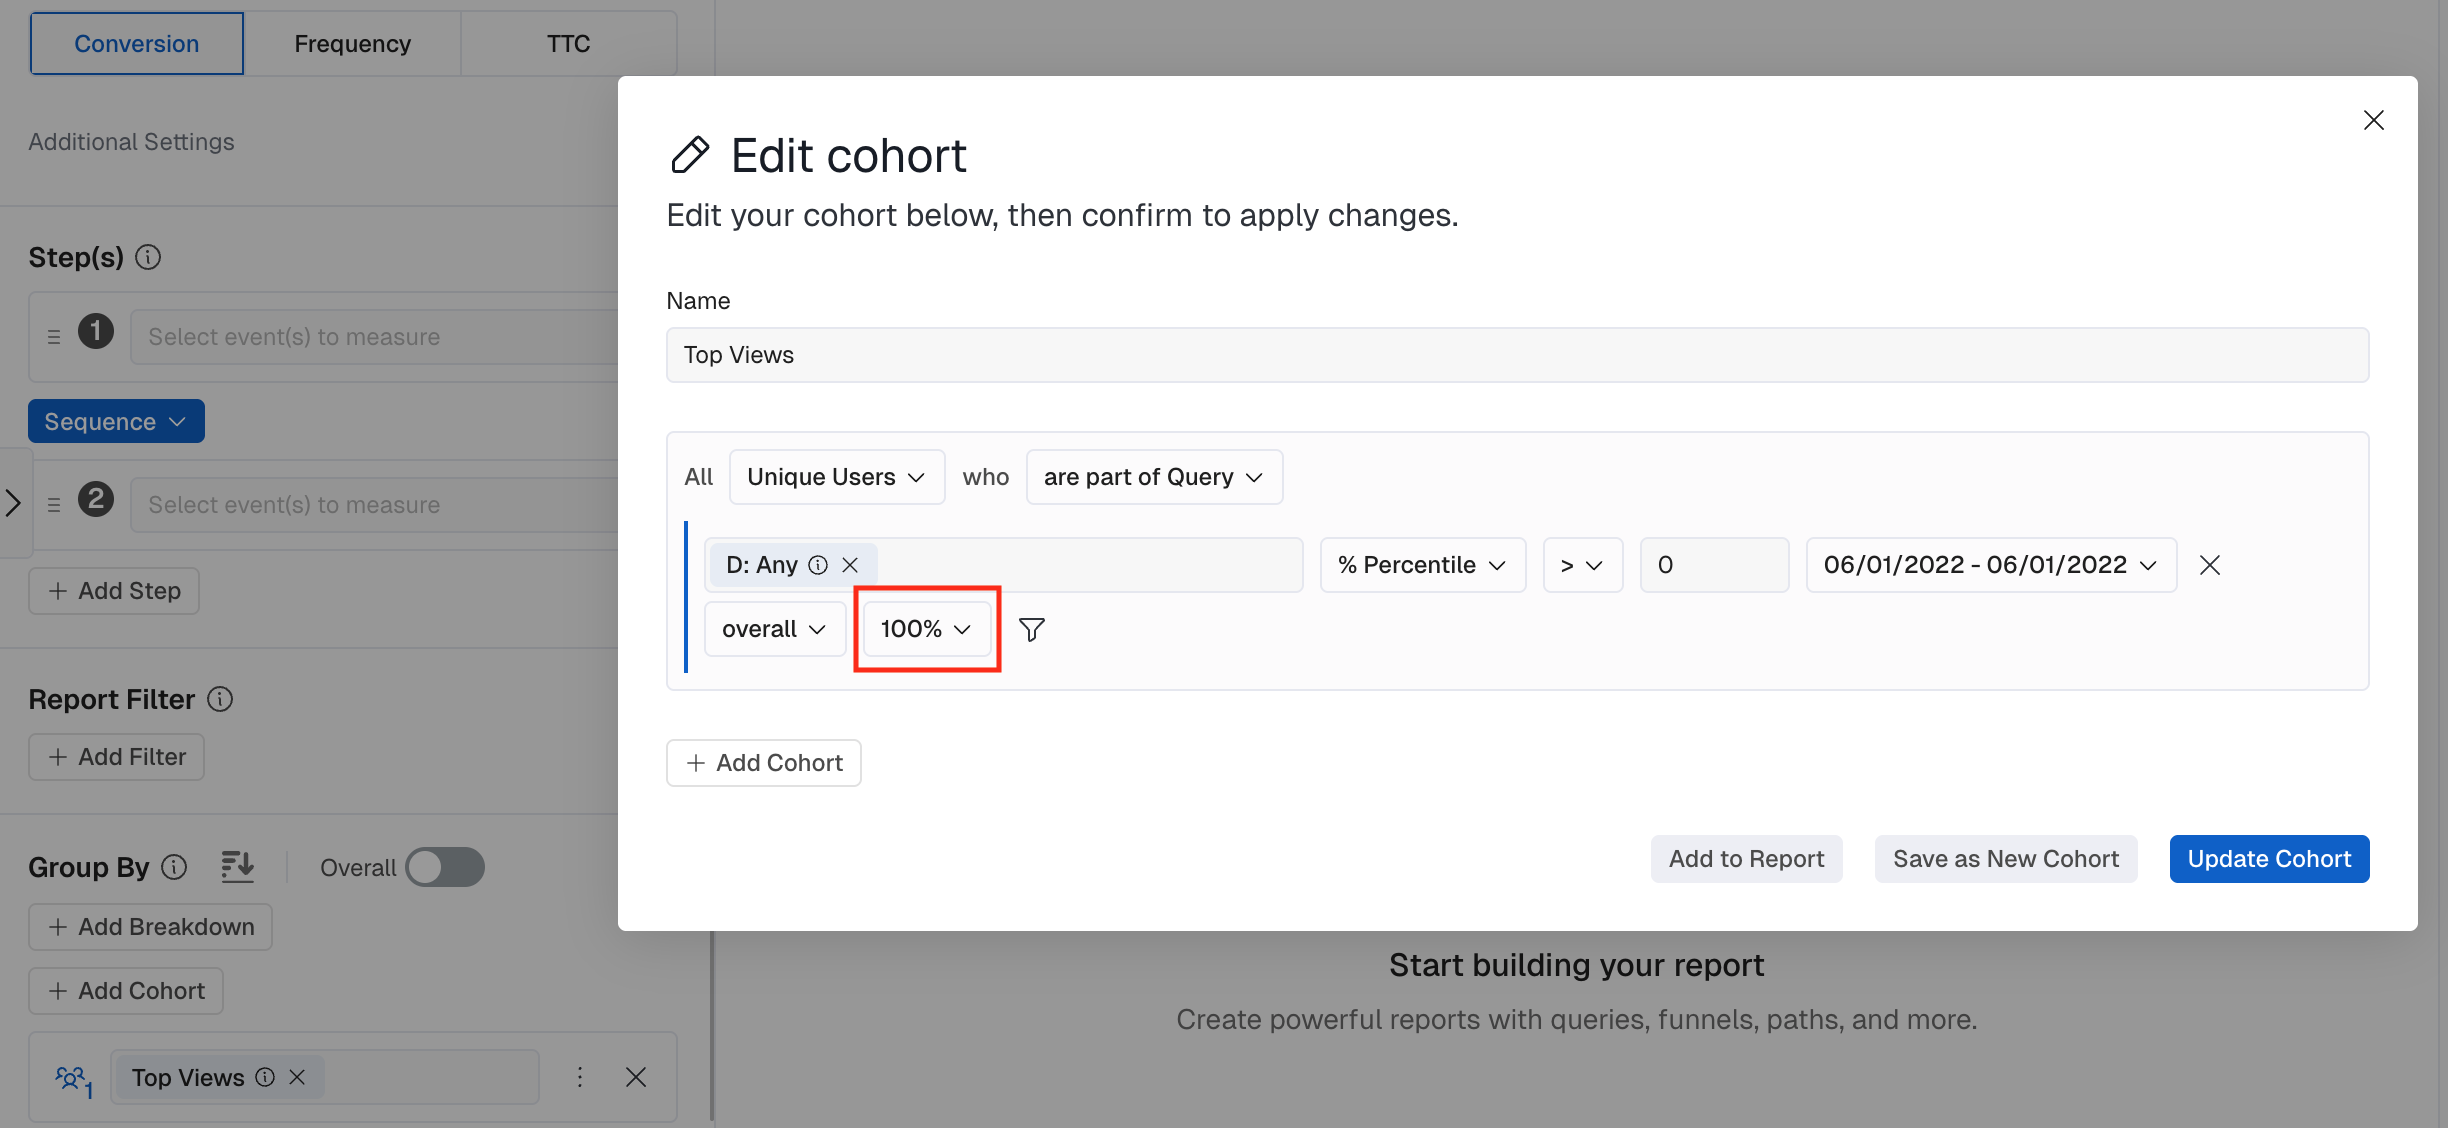
Task: Toggle the Overall switch on
Action: 445,867
